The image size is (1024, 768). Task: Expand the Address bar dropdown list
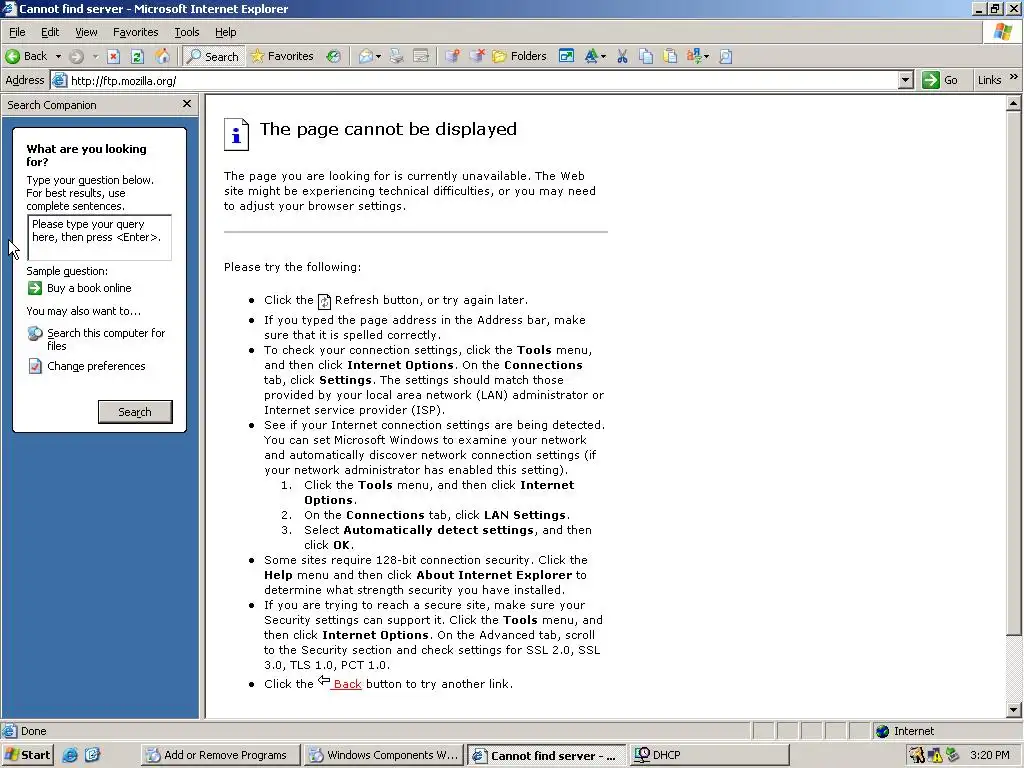point(905,80)
